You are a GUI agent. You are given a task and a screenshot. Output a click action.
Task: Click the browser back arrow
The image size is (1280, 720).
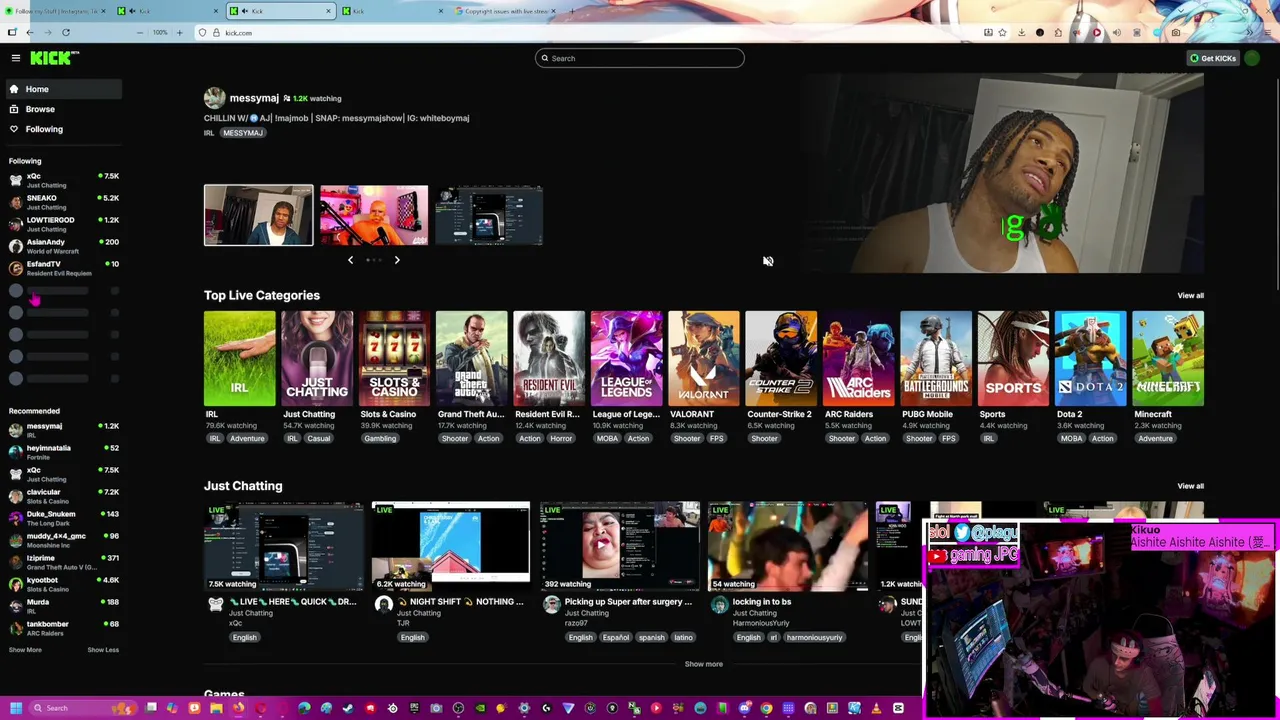click(30, 33)
